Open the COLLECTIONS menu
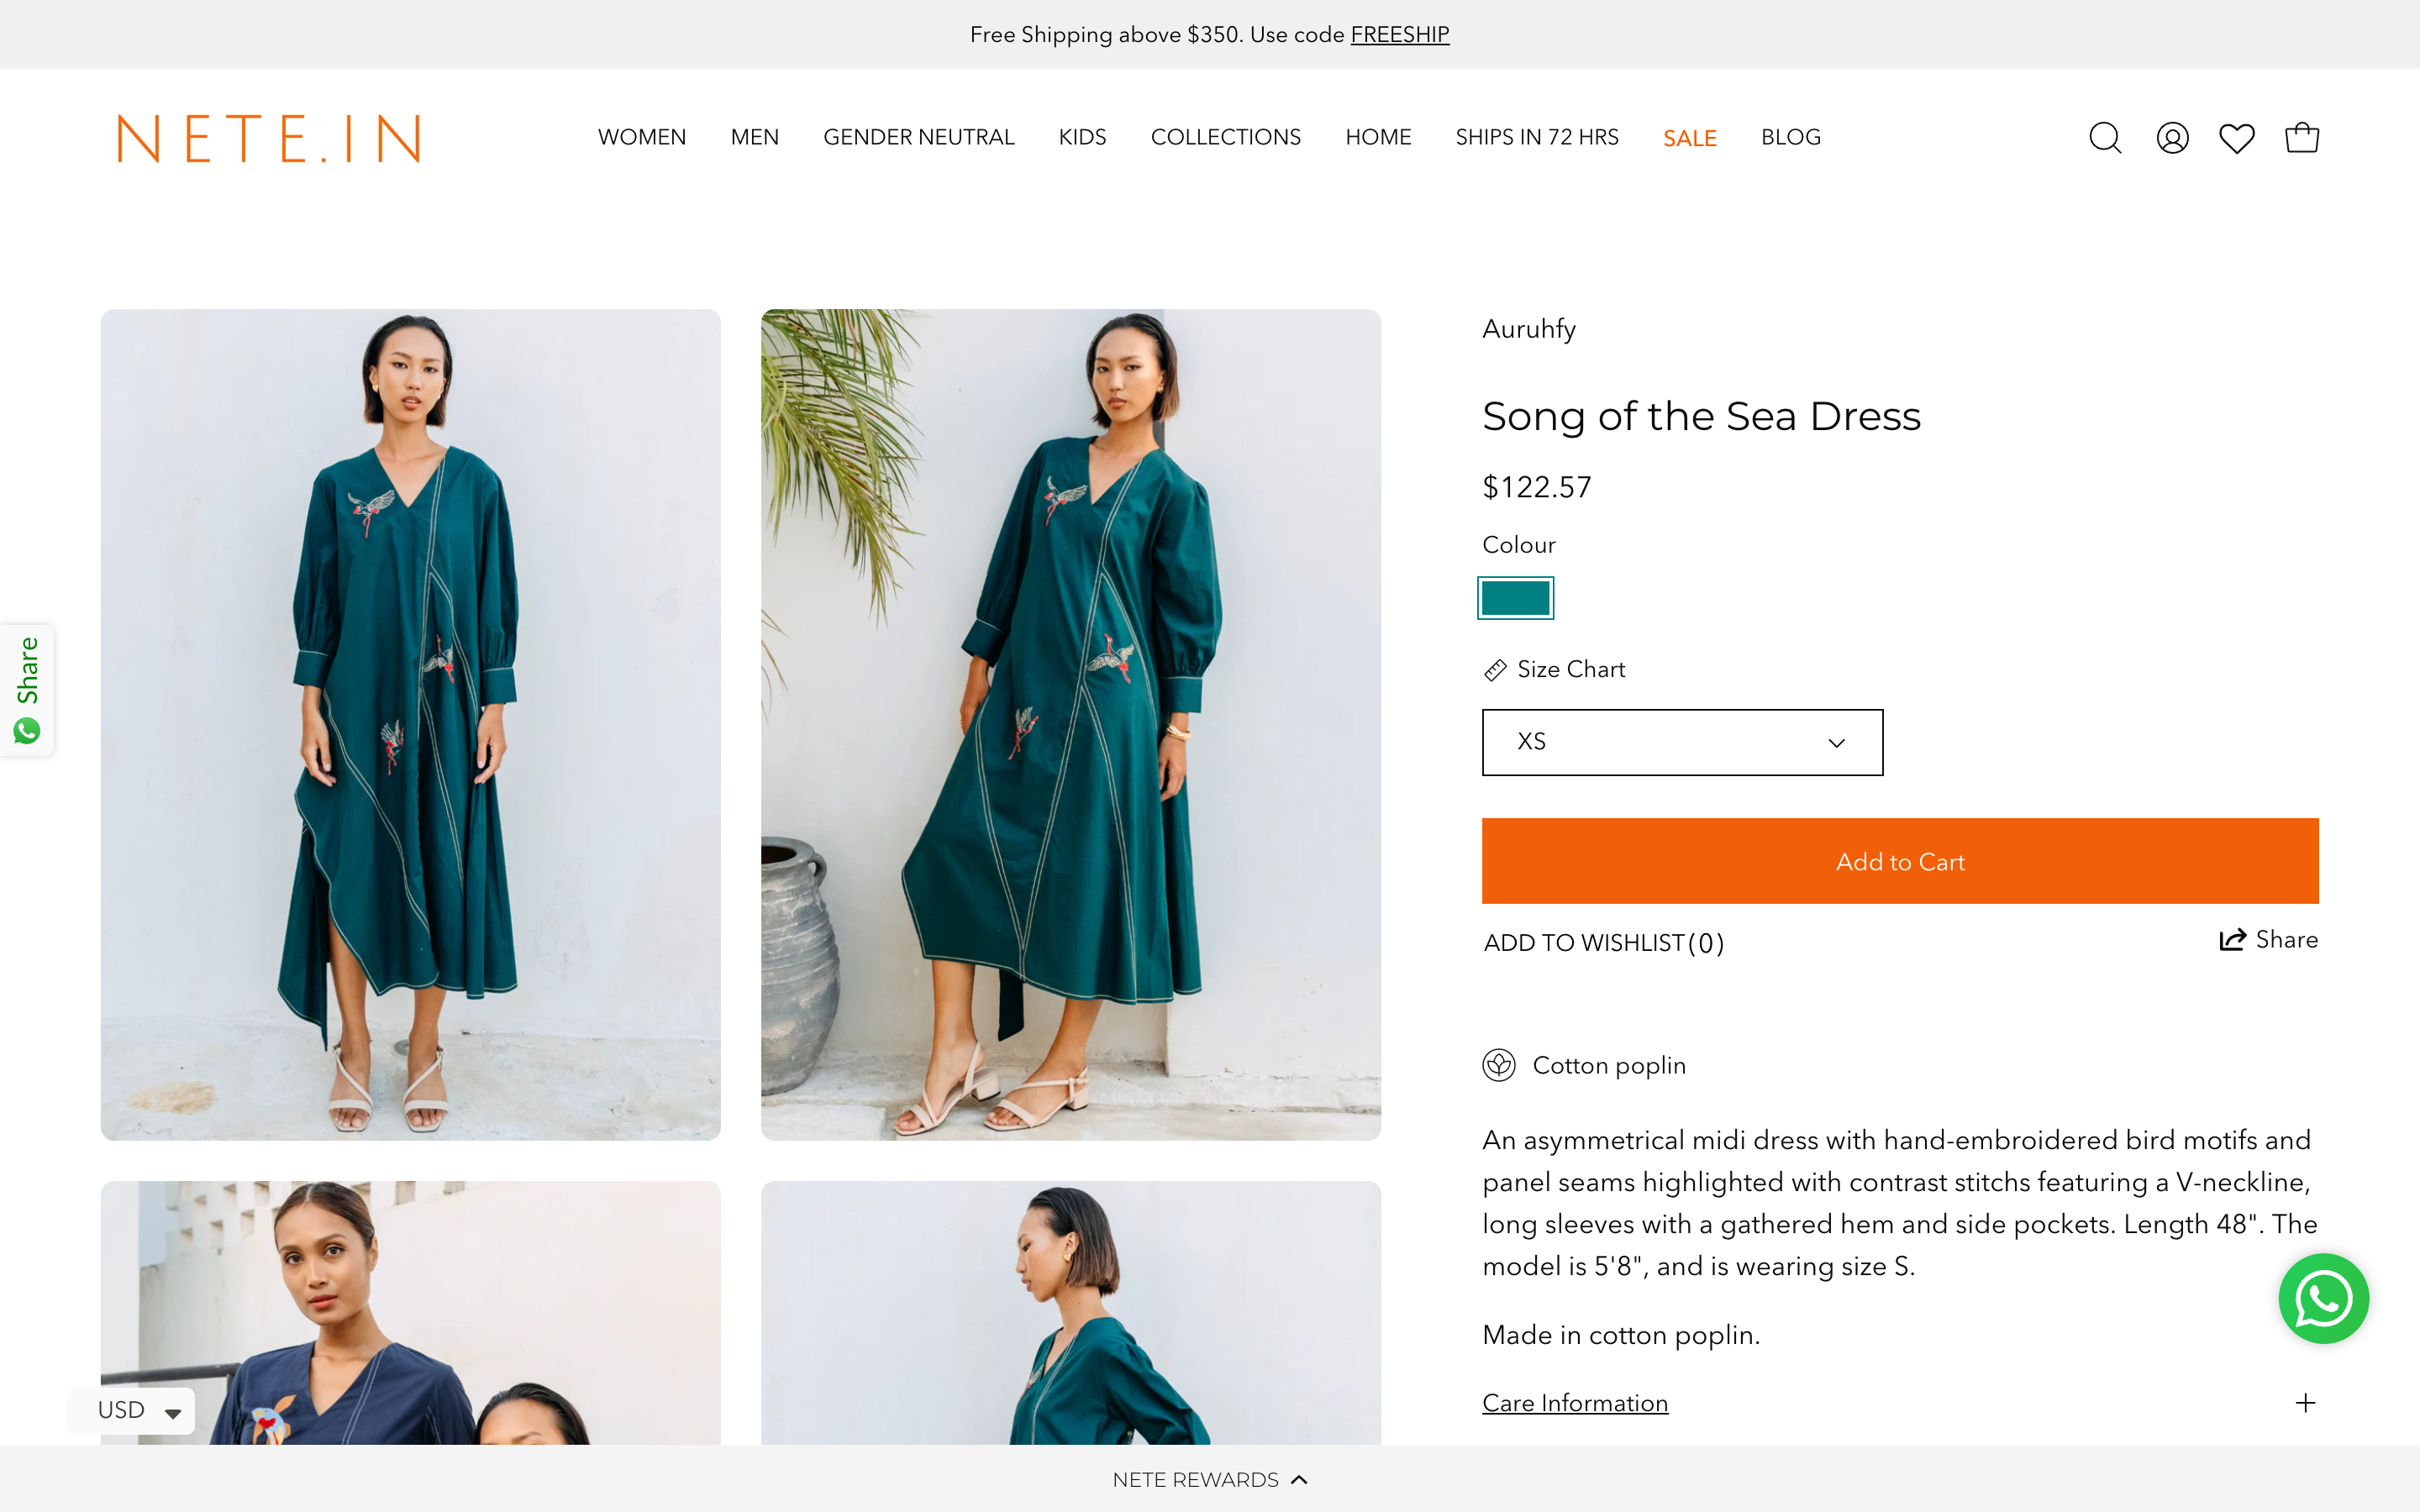 click(1226, 137)
